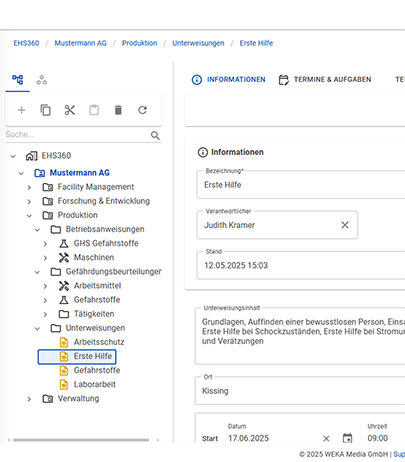Select the tree structure view tab icon
Screen dimensions: 405x462
tap(18, 80)
